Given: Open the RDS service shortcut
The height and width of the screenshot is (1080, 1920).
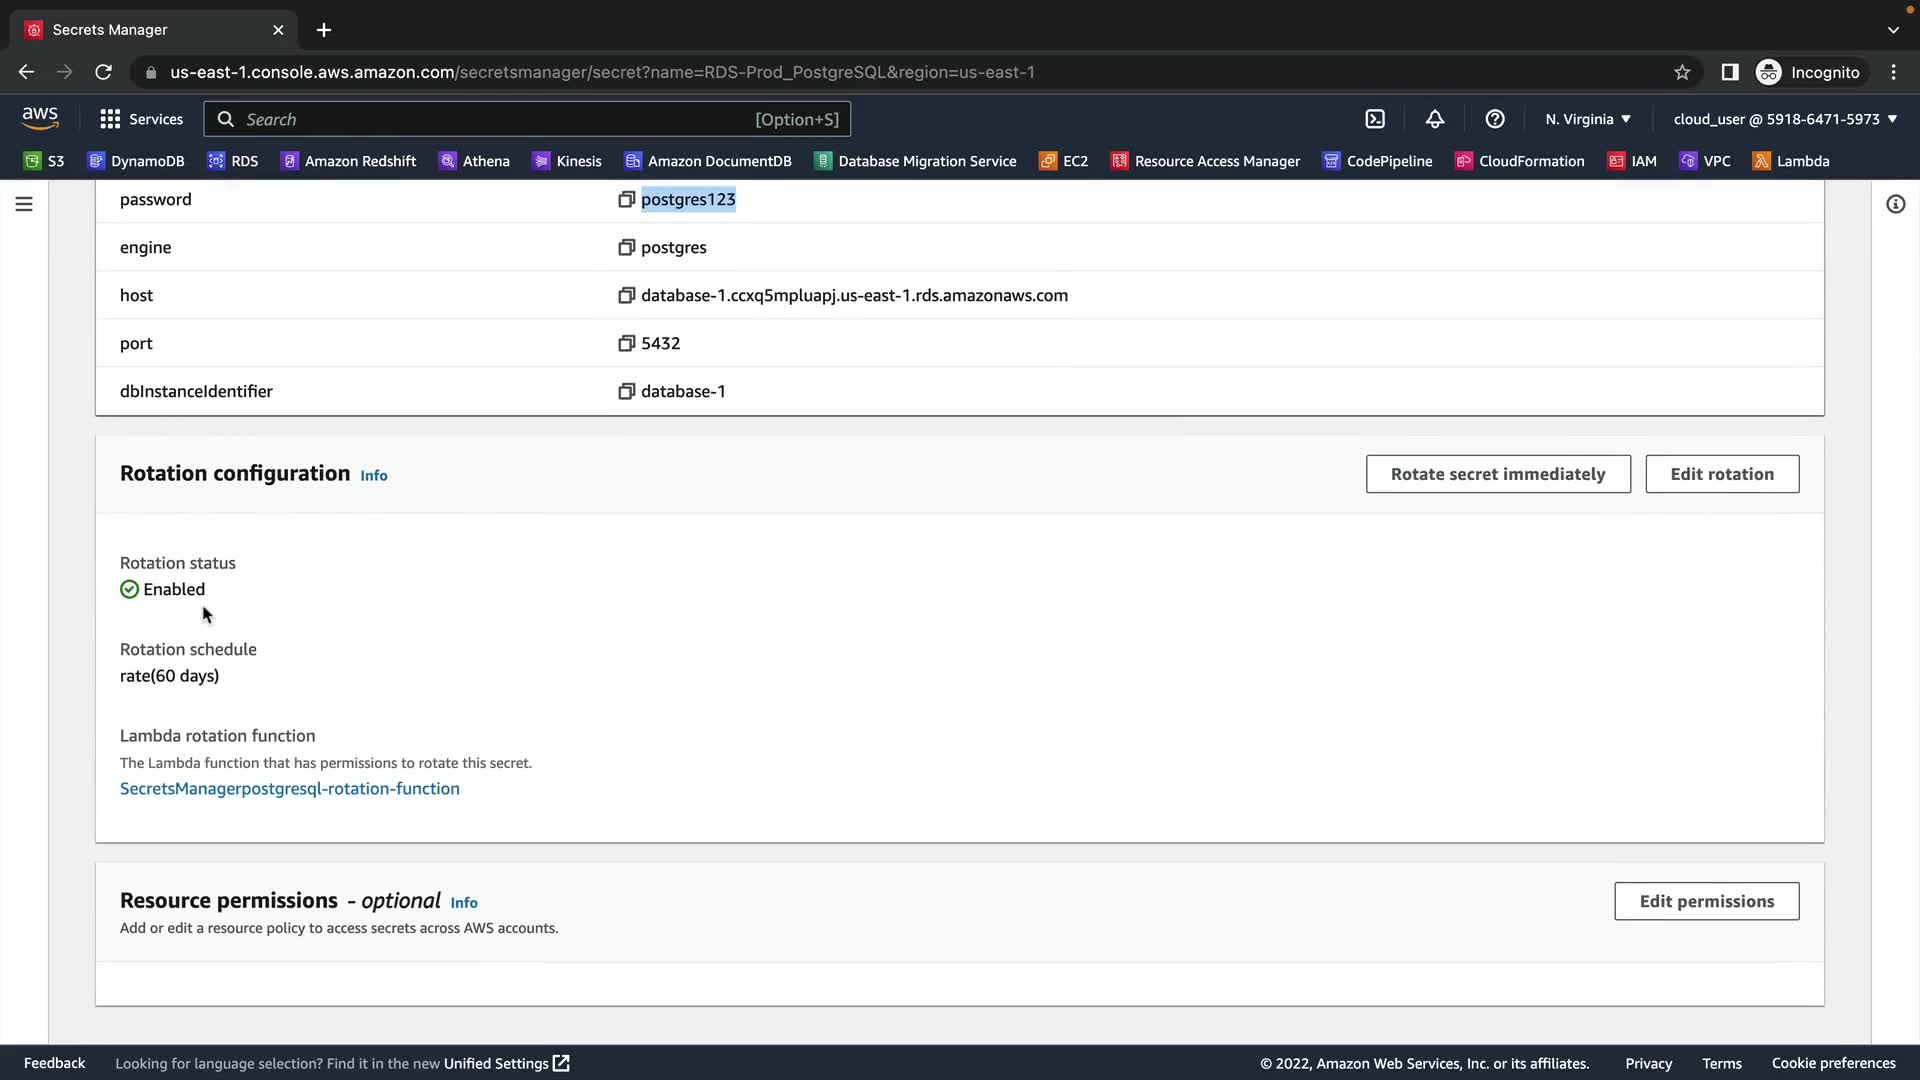Looking at the screenshot, I should (233, 161).
